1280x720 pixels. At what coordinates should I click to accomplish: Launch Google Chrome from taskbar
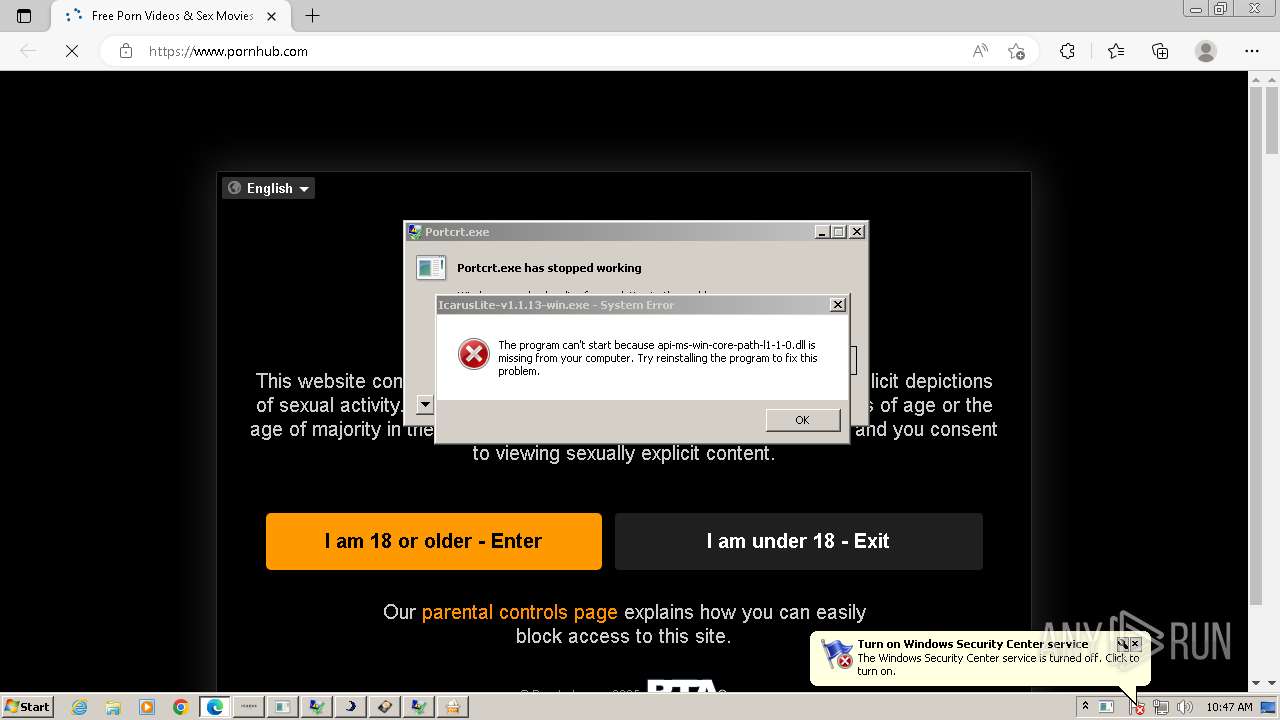tap(181, 707)
